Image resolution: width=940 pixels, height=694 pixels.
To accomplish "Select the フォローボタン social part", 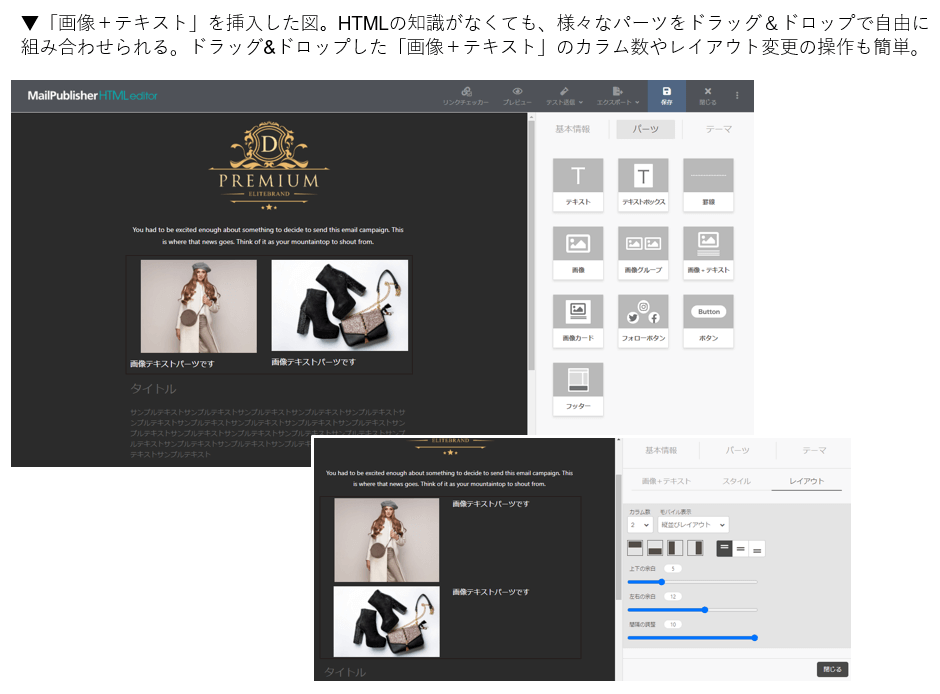I will point(643,319).
